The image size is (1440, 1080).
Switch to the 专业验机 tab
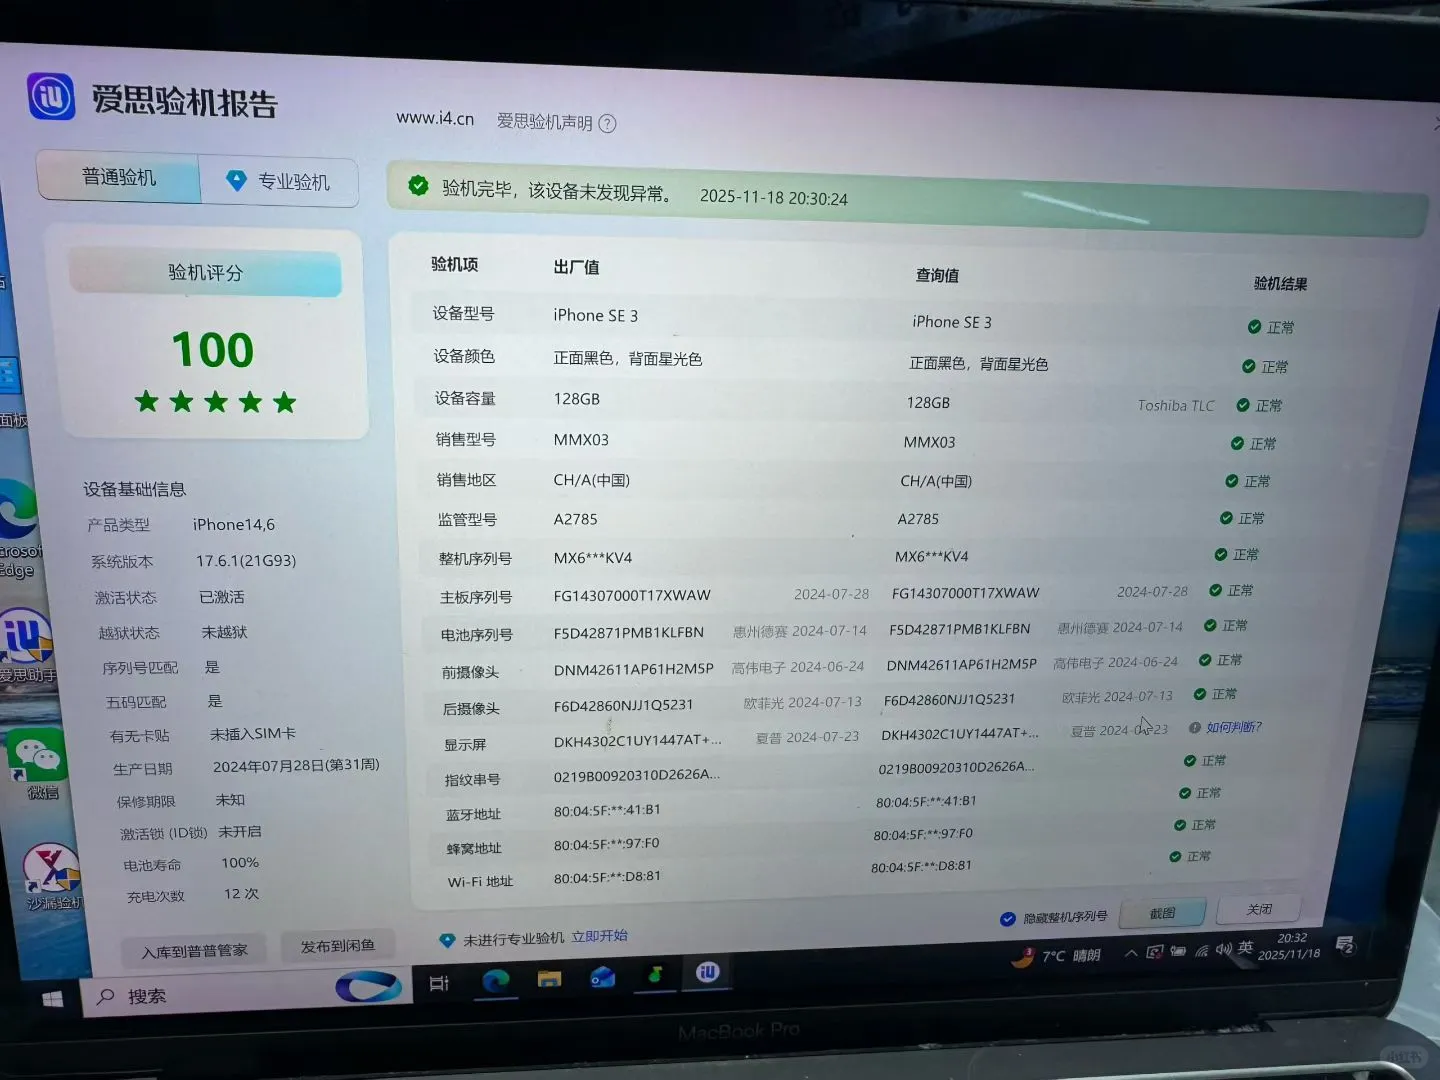pyautogui.click(x=280, y=180)
